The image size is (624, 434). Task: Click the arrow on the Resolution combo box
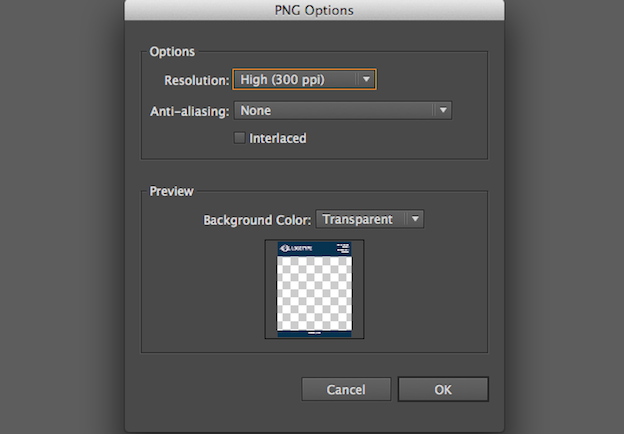[367, 79]
